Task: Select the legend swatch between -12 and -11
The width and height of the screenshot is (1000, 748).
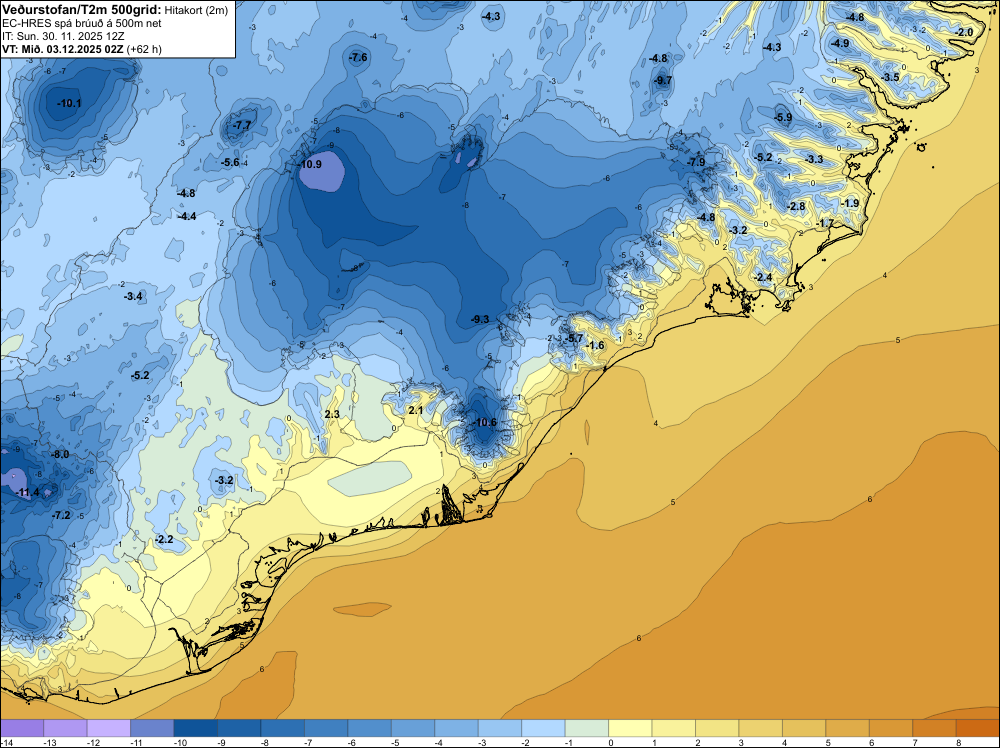Action: tap(108, 728)
